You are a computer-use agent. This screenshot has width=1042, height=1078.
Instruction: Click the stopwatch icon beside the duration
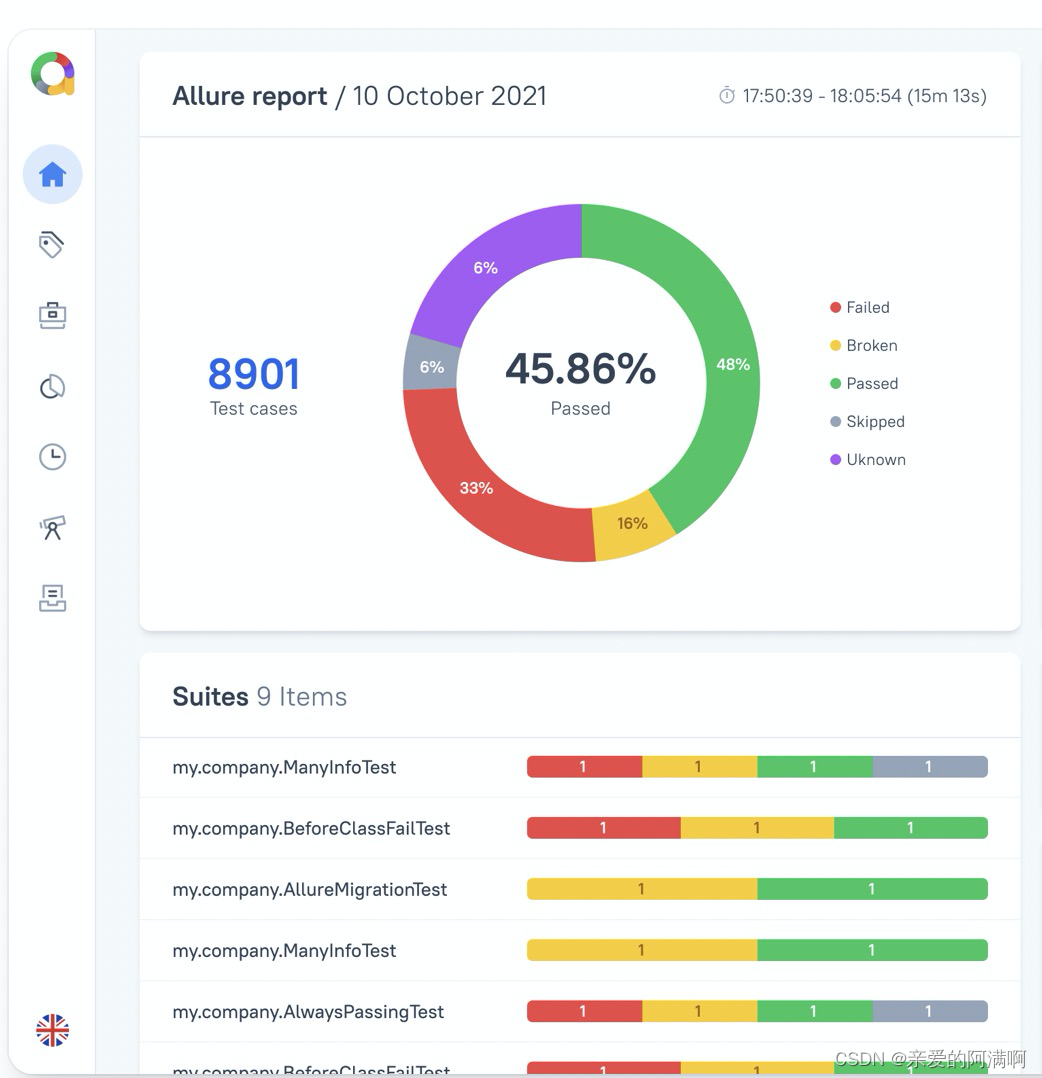click(727, 96)
